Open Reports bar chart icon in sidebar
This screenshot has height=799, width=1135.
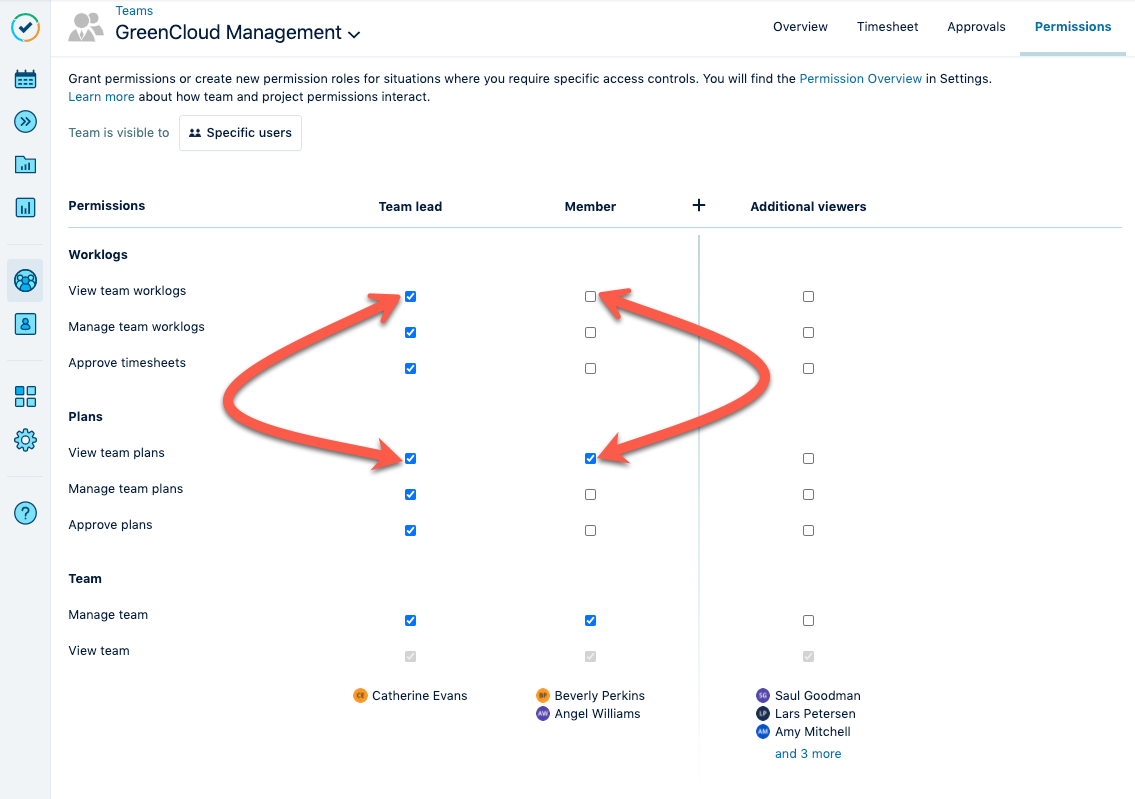(x=25, y=208)
